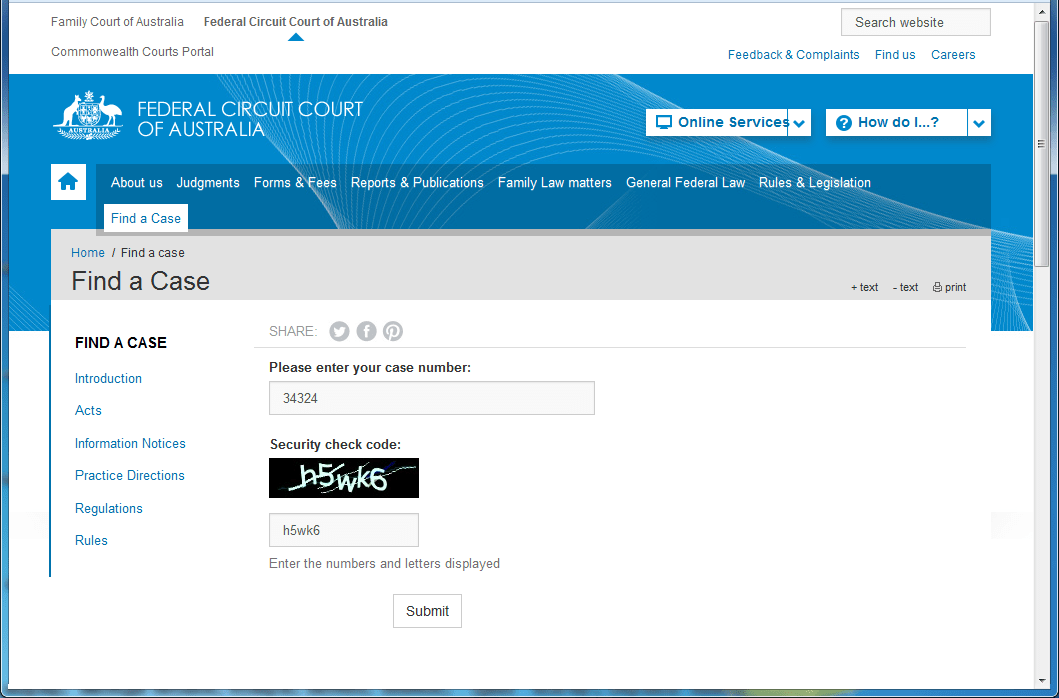The height and width of the screenshot is (698, 1059).
Task: Share page on Facebook
Action: pyautogui.click(x=366, y=331)
